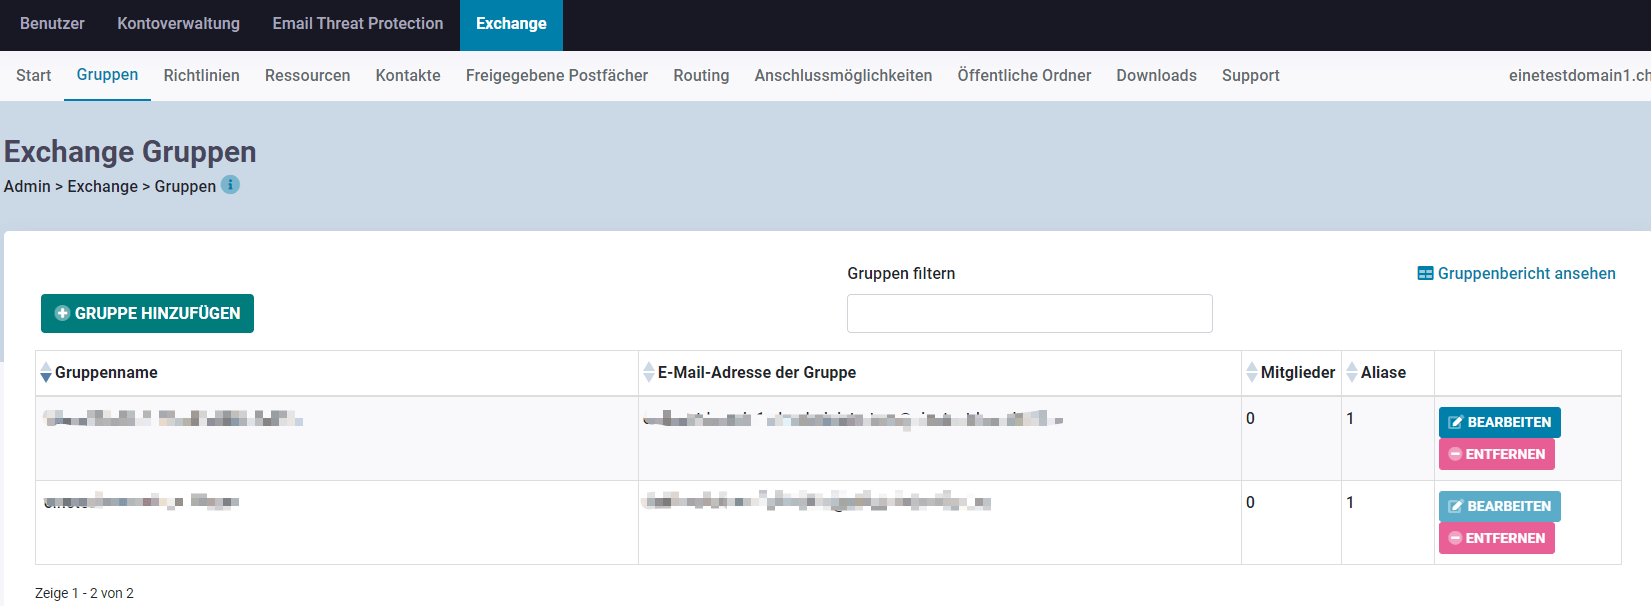
Task: Open the Gruppenbericht ansehen link
Action: click(x=1526, y=274)
